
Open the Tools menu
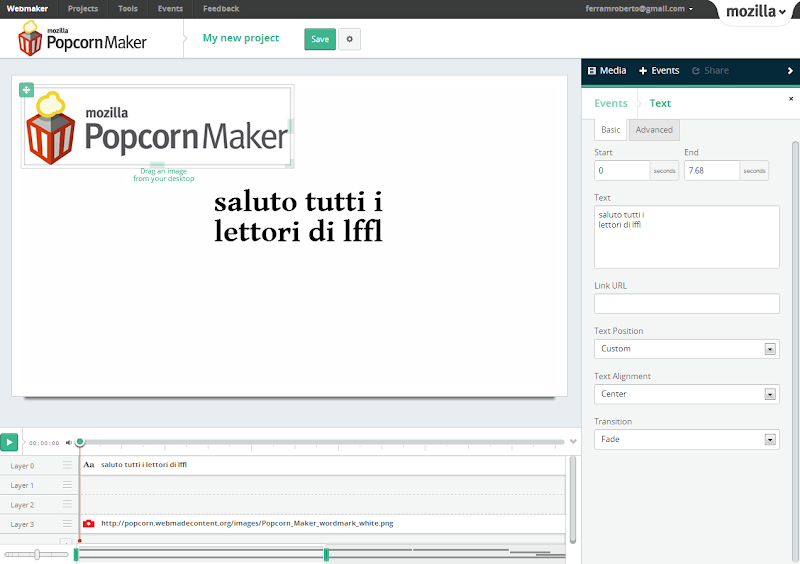pos(128,9)
